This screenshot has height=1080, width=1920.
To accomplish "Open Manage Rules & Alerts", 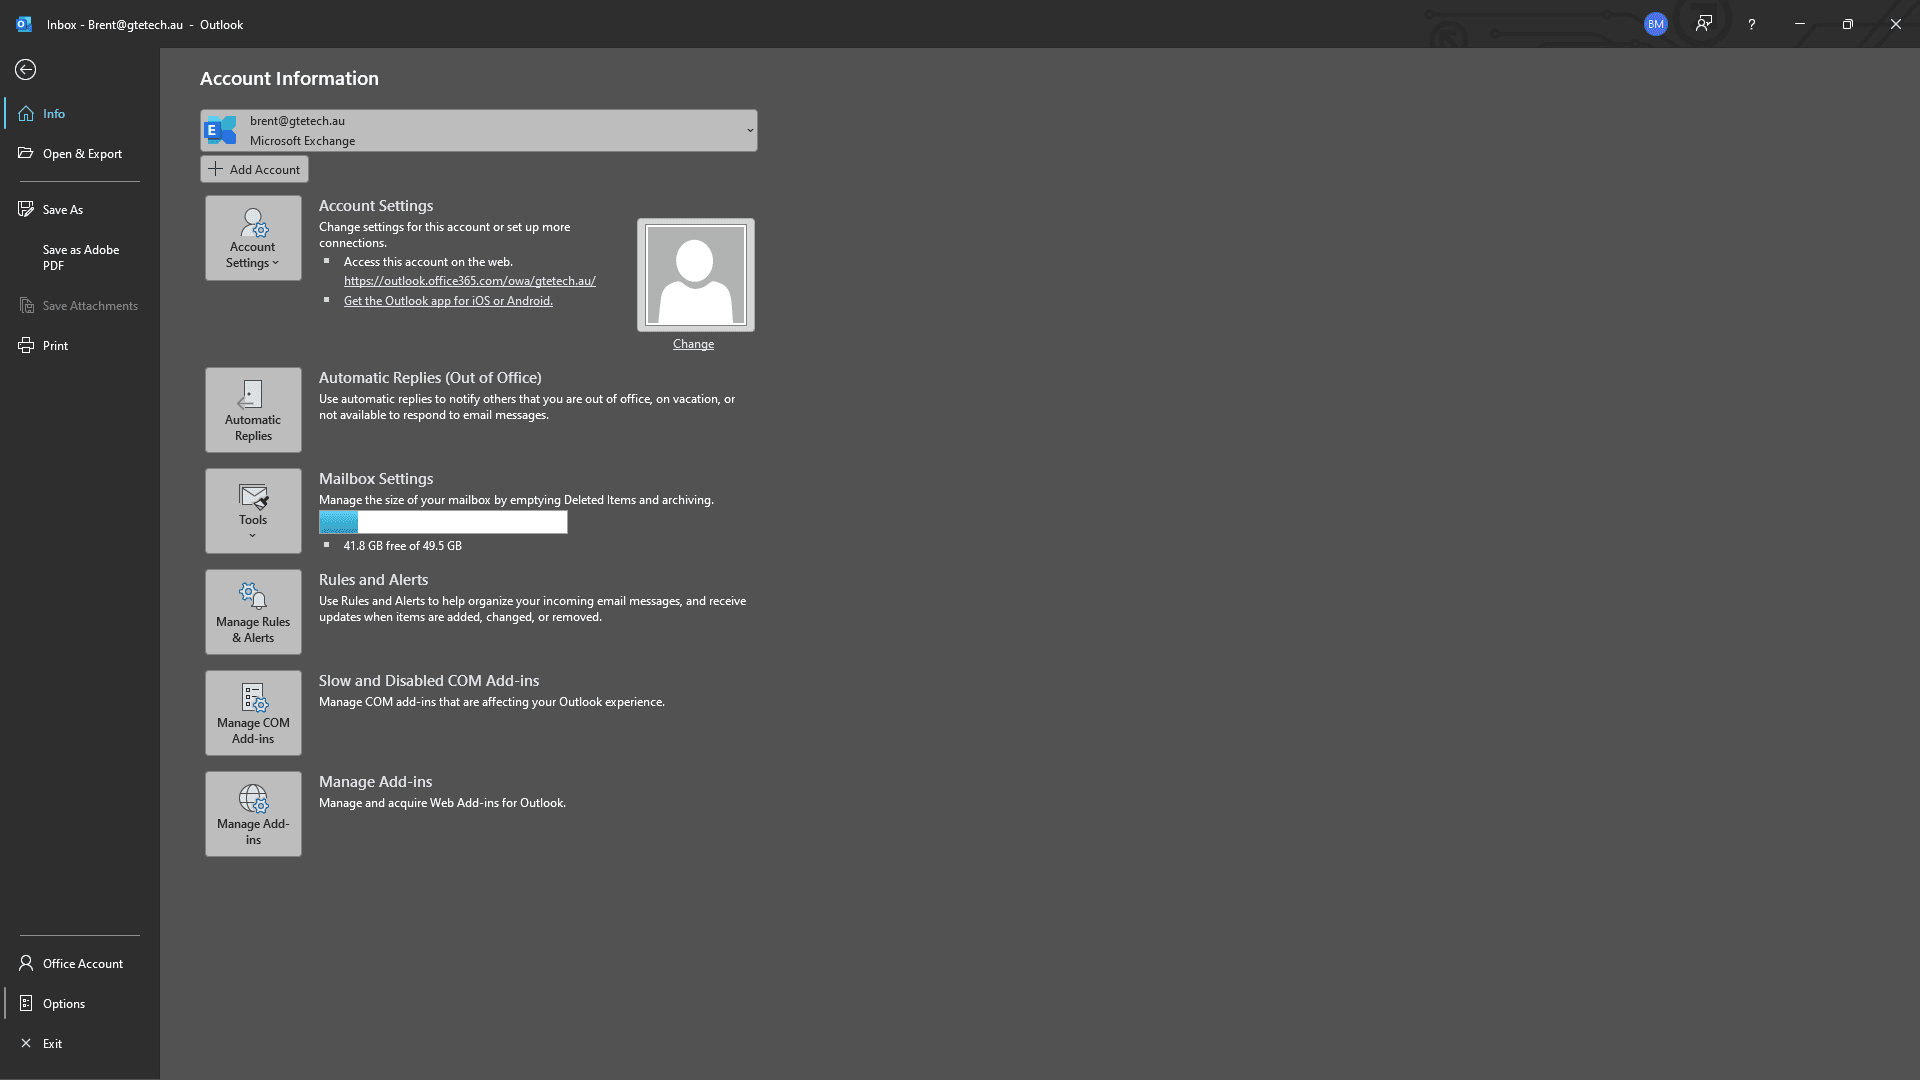I will [253, 612].
